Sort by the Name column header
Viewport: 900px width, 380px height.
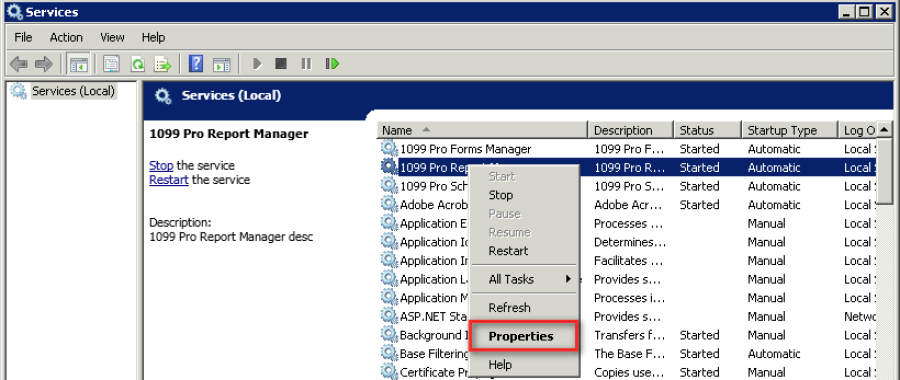tap(483, 130)
